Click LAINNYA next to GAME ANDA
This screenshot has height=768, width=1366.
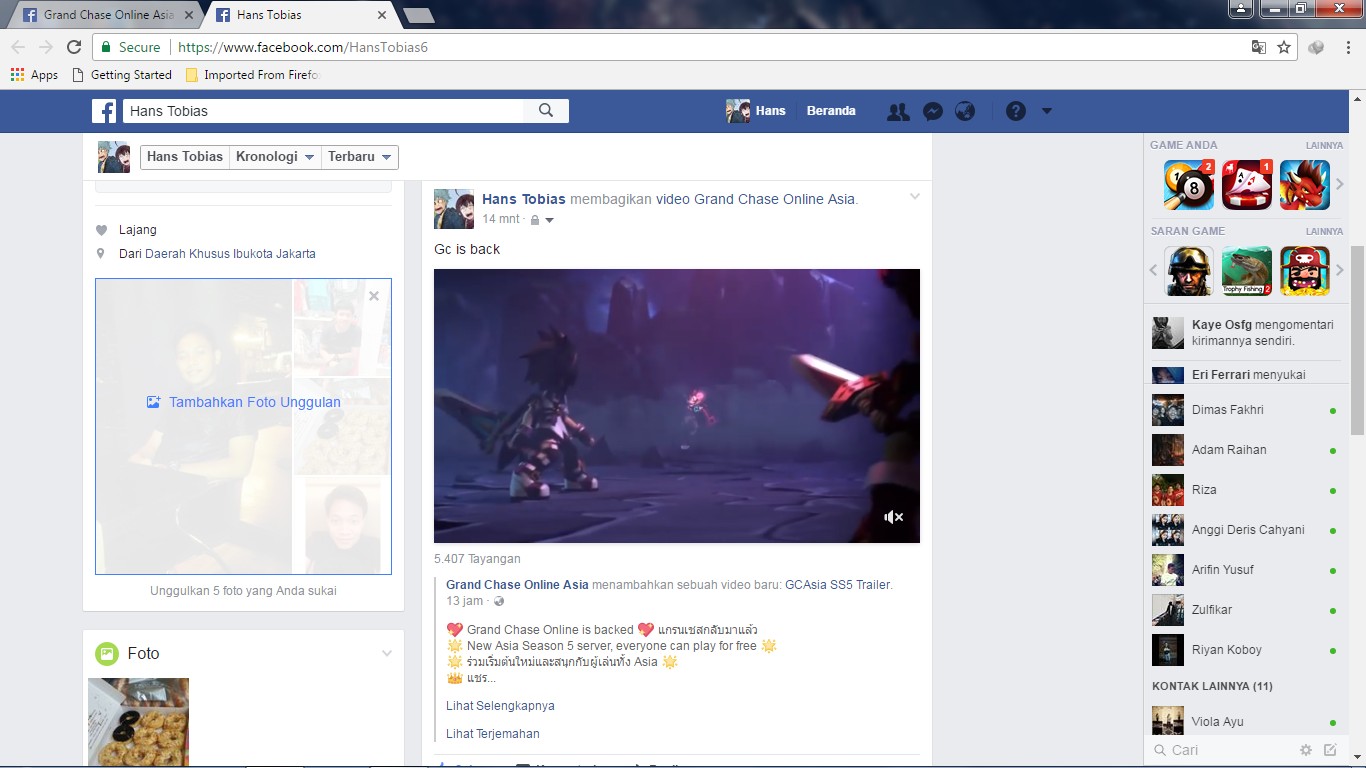(1324, 146)
